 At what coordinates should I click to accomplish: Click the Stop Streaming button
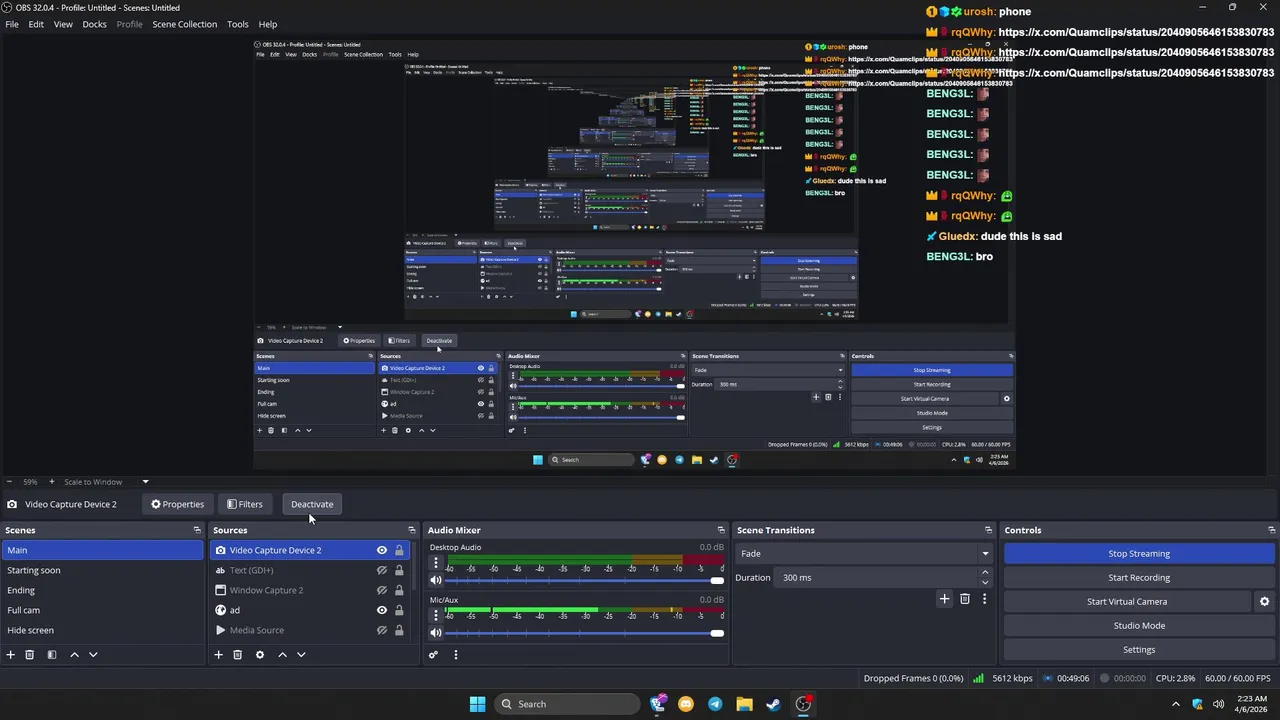[1139, 554]
